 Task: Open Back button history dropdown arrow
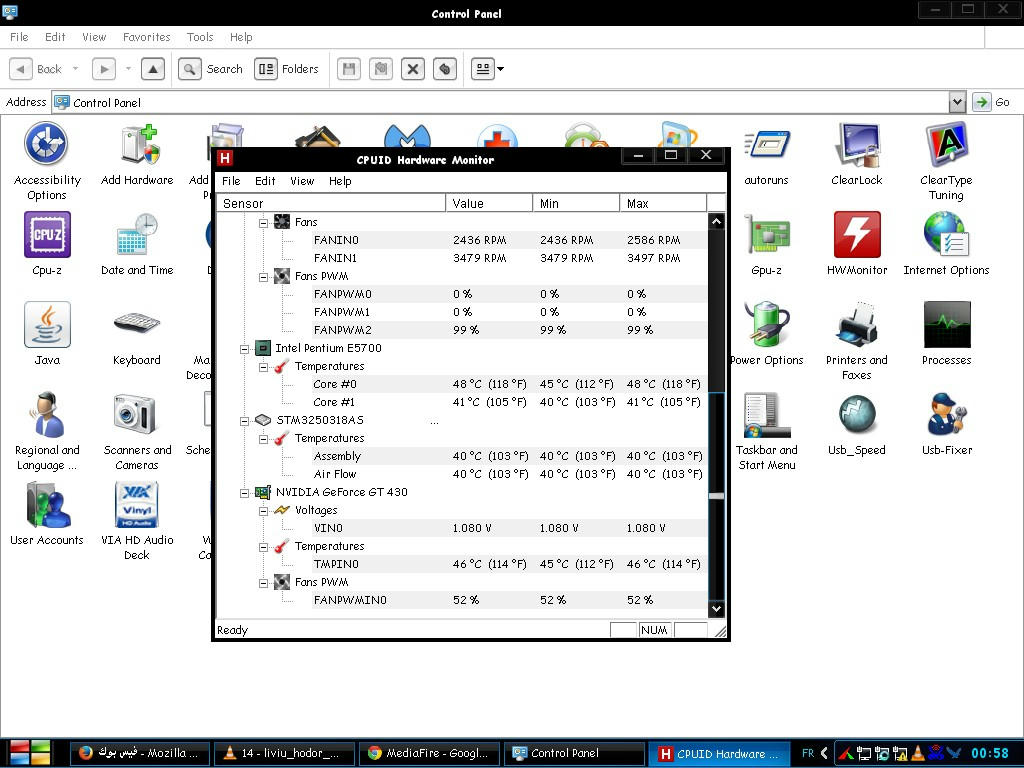[x=75, y=69]
